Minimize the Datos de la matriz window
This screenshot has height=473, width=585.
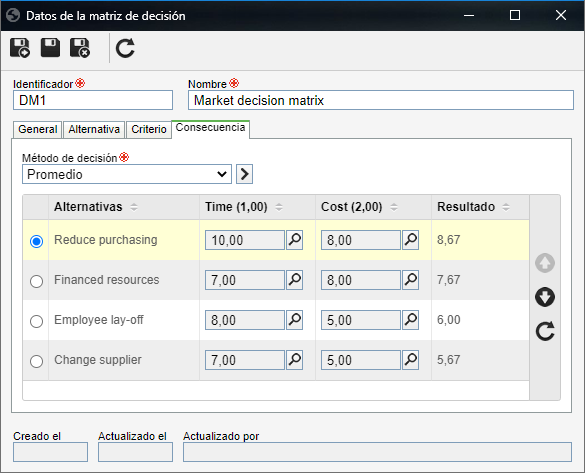click(x=469, y=15)
